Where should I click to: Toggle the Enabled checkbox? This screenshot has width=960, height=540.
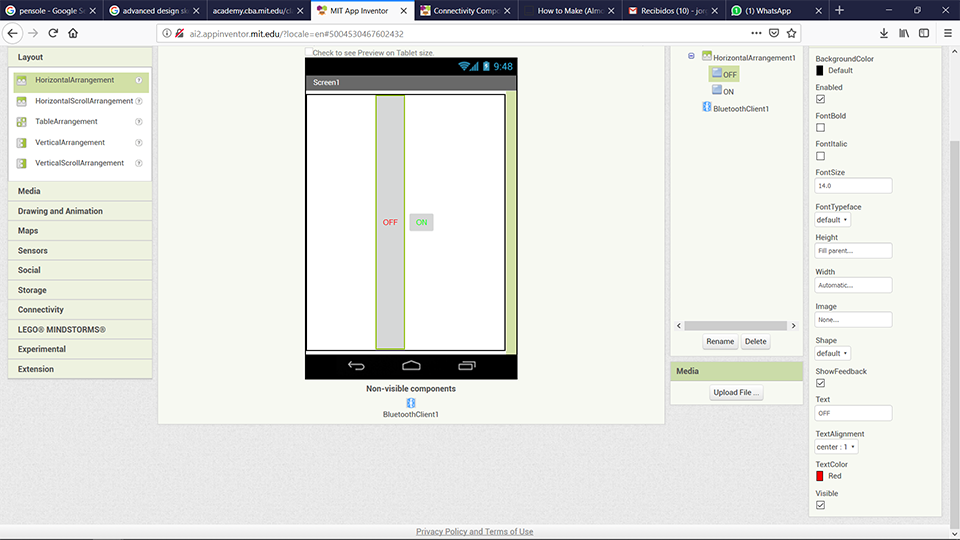[820, 99]
